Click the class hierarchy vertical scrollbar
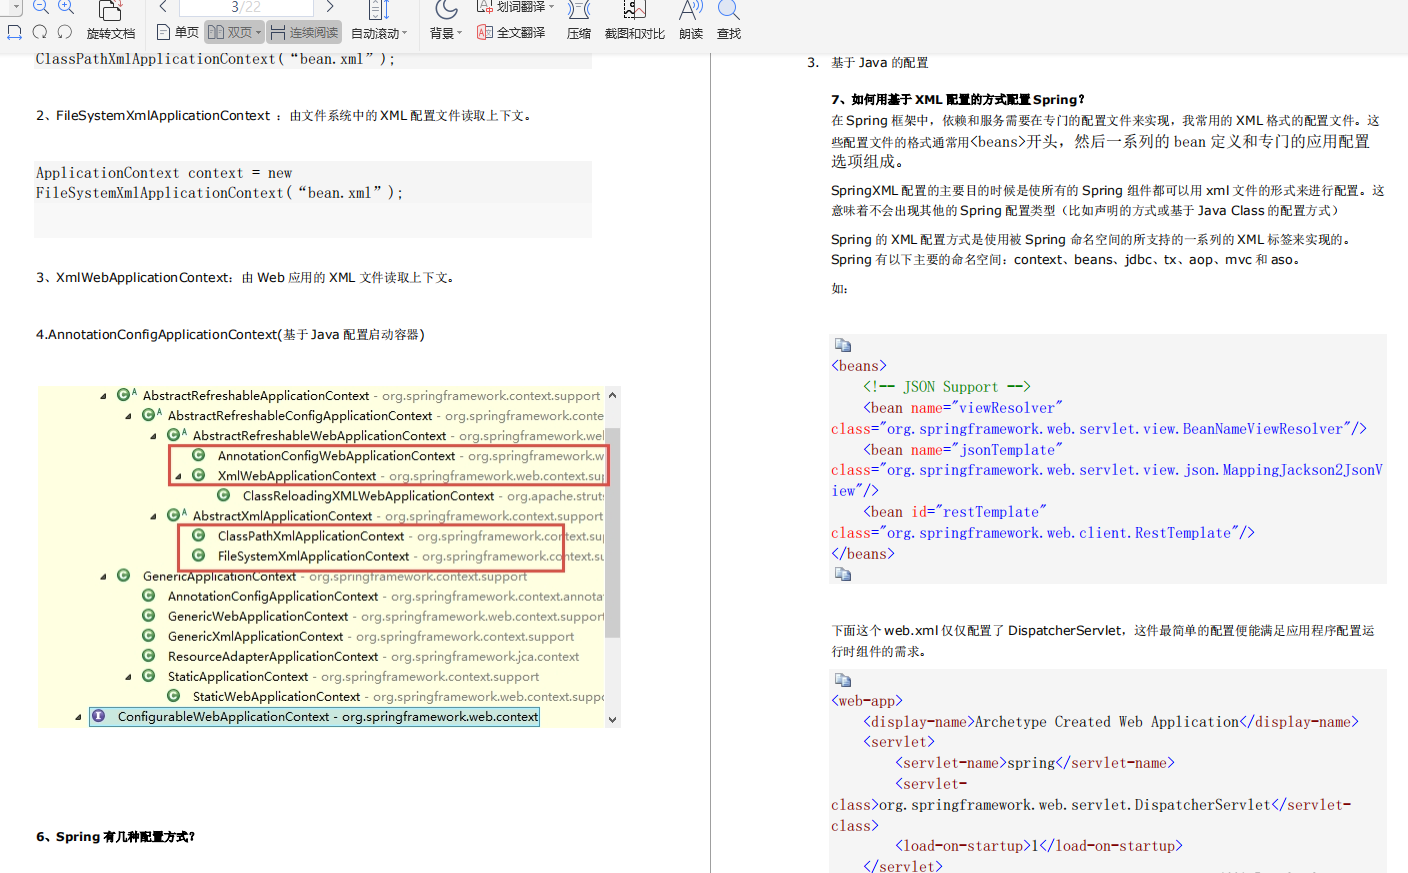Screen dimensions: 1408x873 [x=613, y=556]
